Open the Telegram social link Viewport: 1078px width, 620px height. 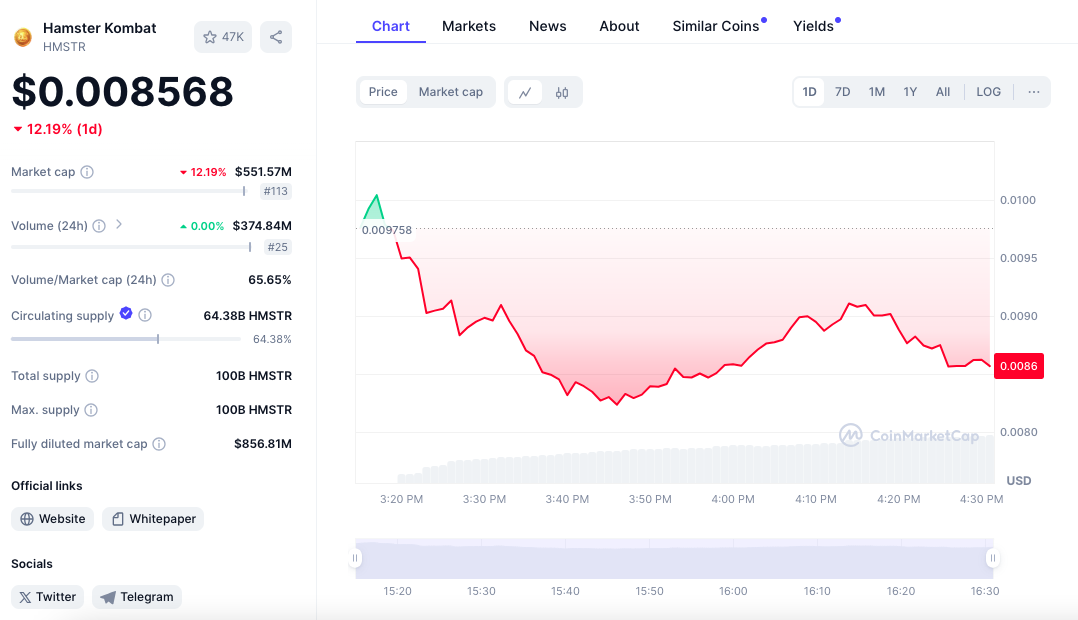tap(137, 597)
